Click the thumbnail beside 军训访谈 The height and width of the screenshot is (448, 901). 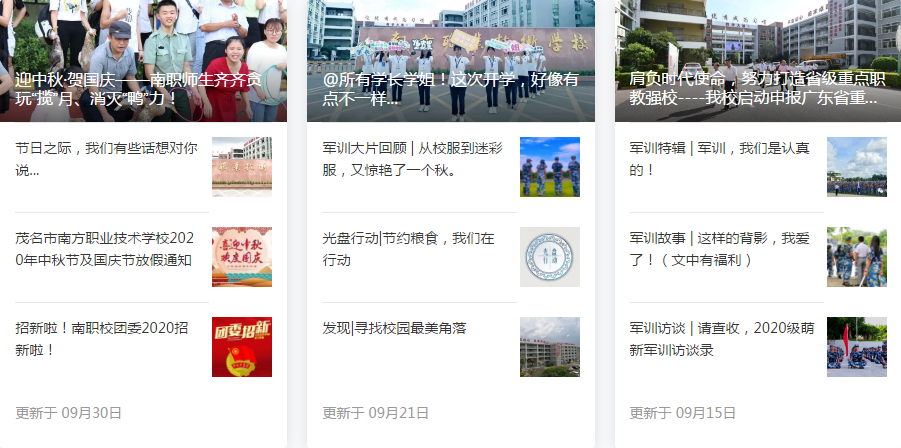point(857,347)
